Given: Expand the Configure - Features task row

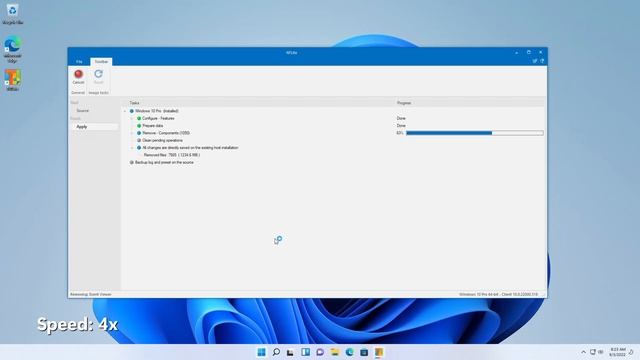Looking at the screenshot, I should tap(132, 118).
